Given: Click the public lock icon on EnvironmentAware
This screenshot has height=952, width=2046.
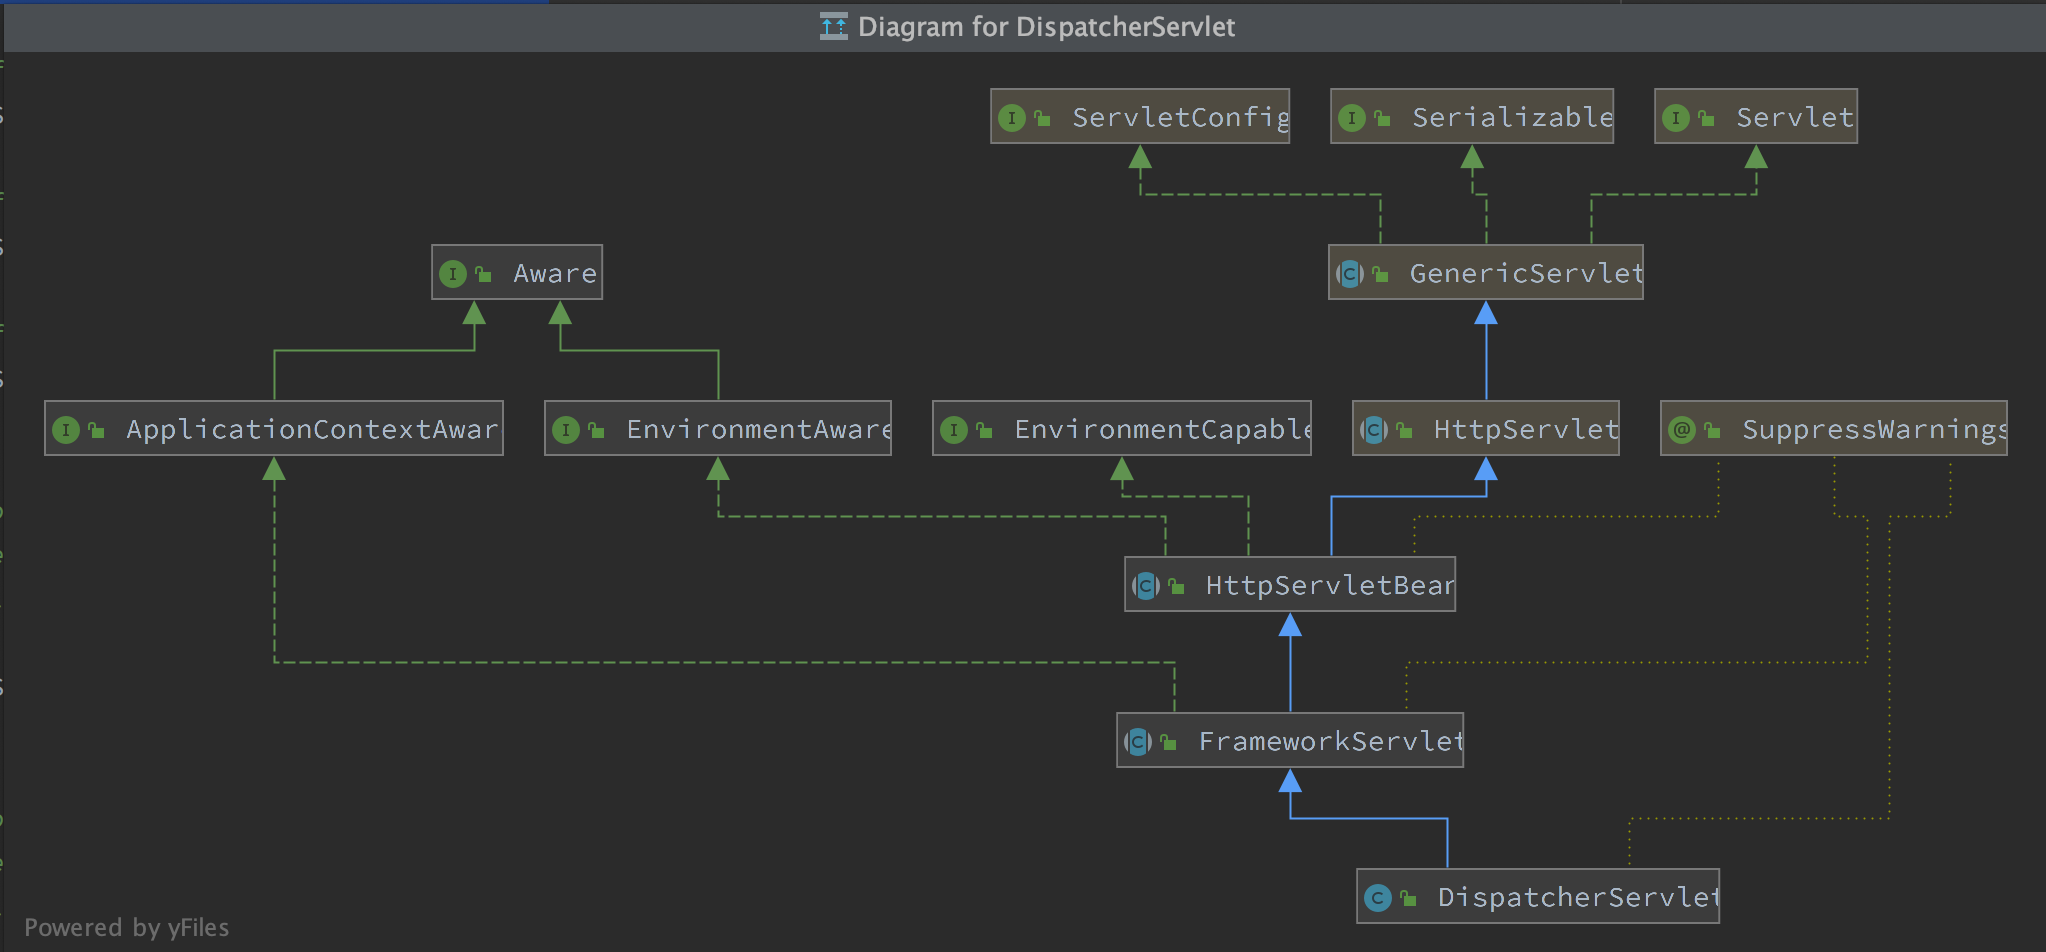Looking at the screenshot, I should [x=596, y=431].
